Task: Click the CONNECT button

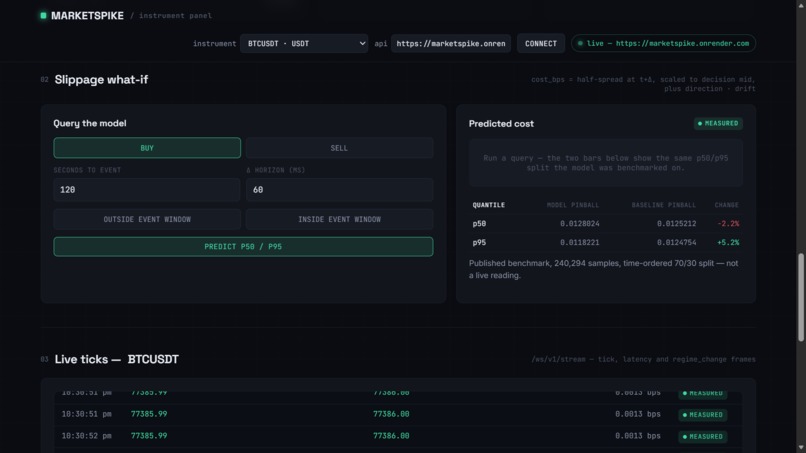Action: (x=541, y=44)
